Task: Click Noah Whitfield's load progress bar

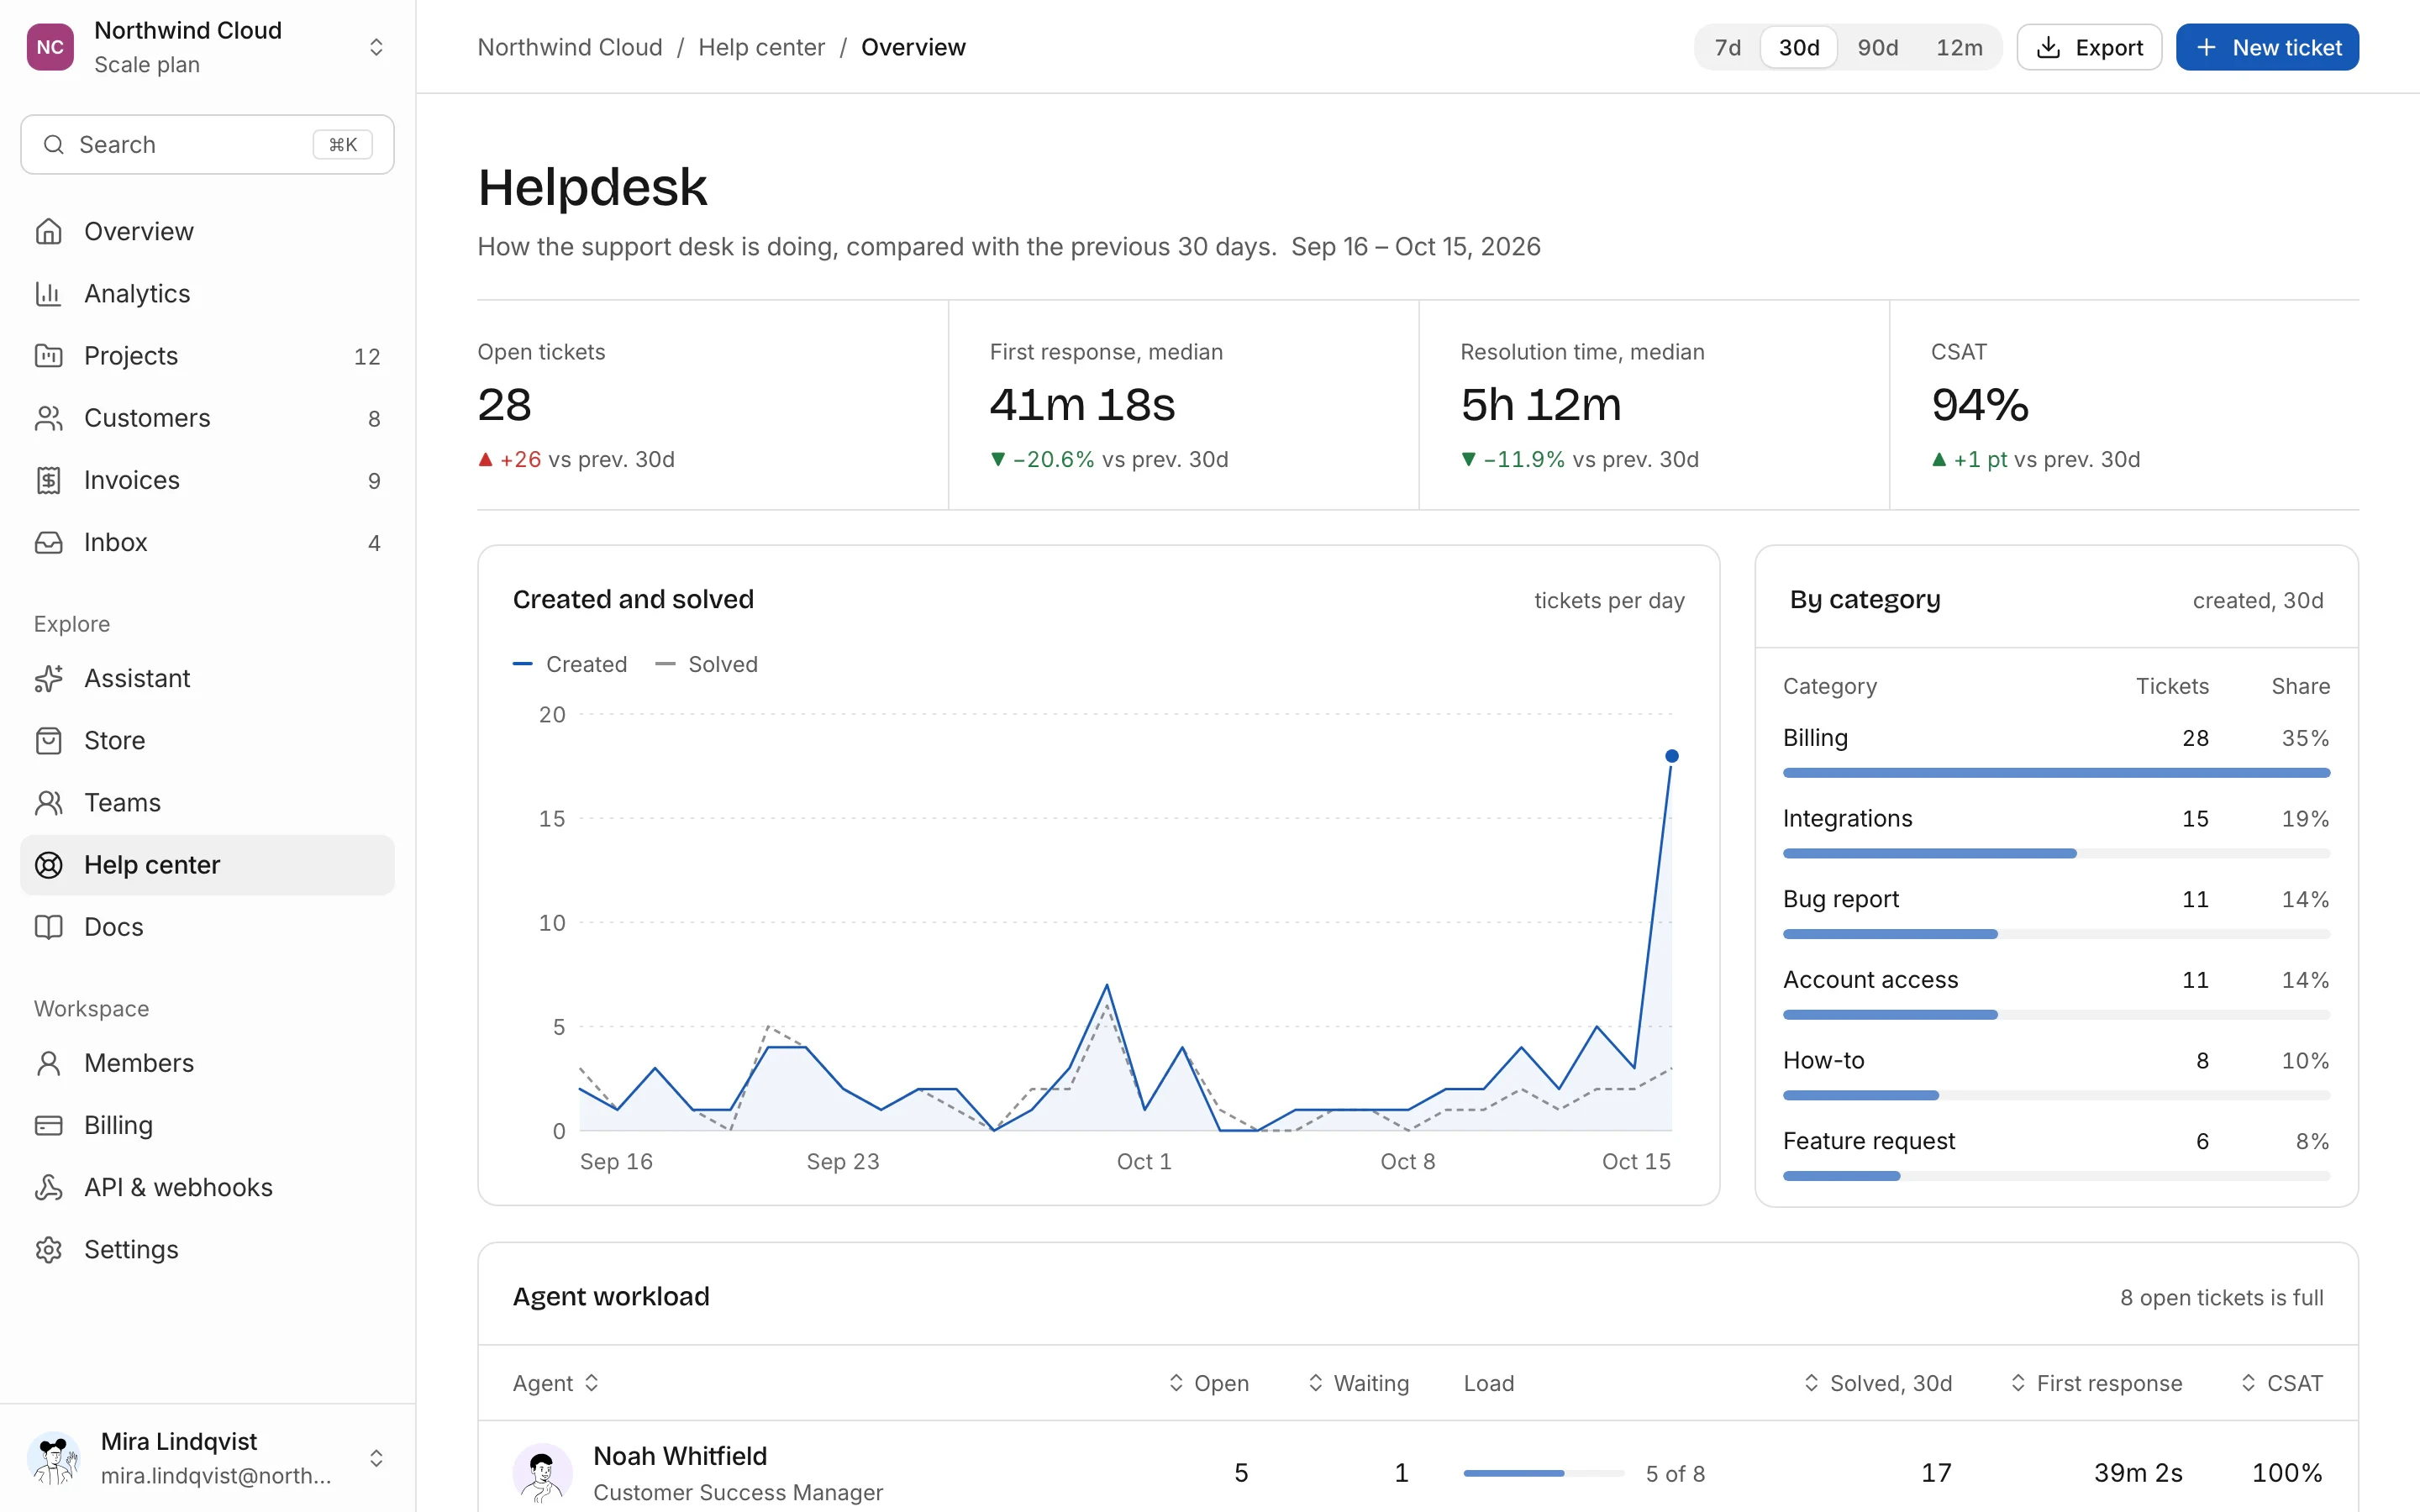Action: pyautogui.click(x=1543, y=1473)
